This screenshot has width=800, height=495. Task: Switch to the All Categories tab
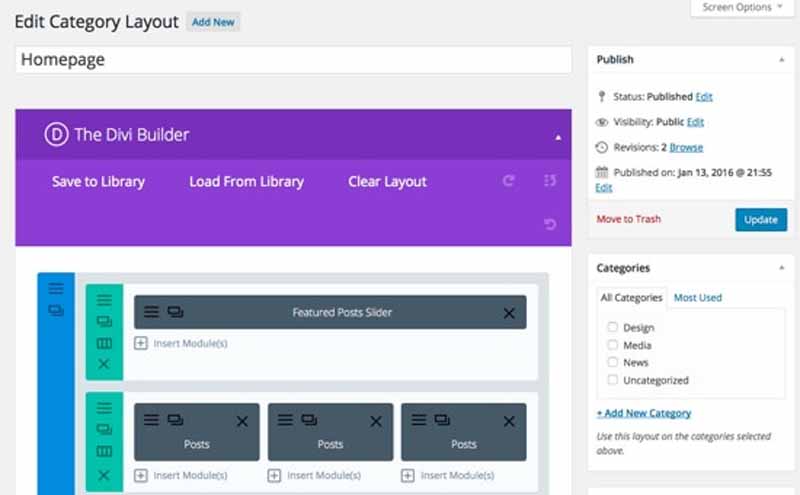[x=631, y=298]
